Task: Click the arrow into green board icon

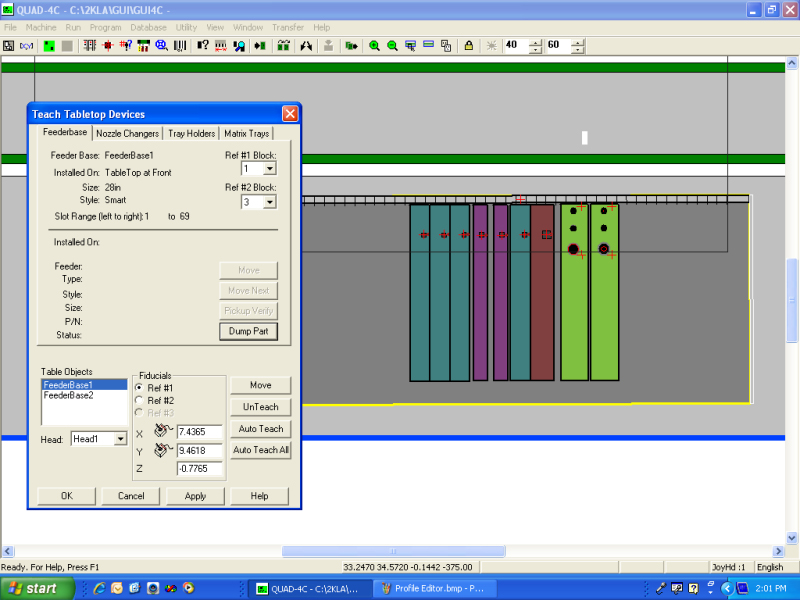Action: 260,46
